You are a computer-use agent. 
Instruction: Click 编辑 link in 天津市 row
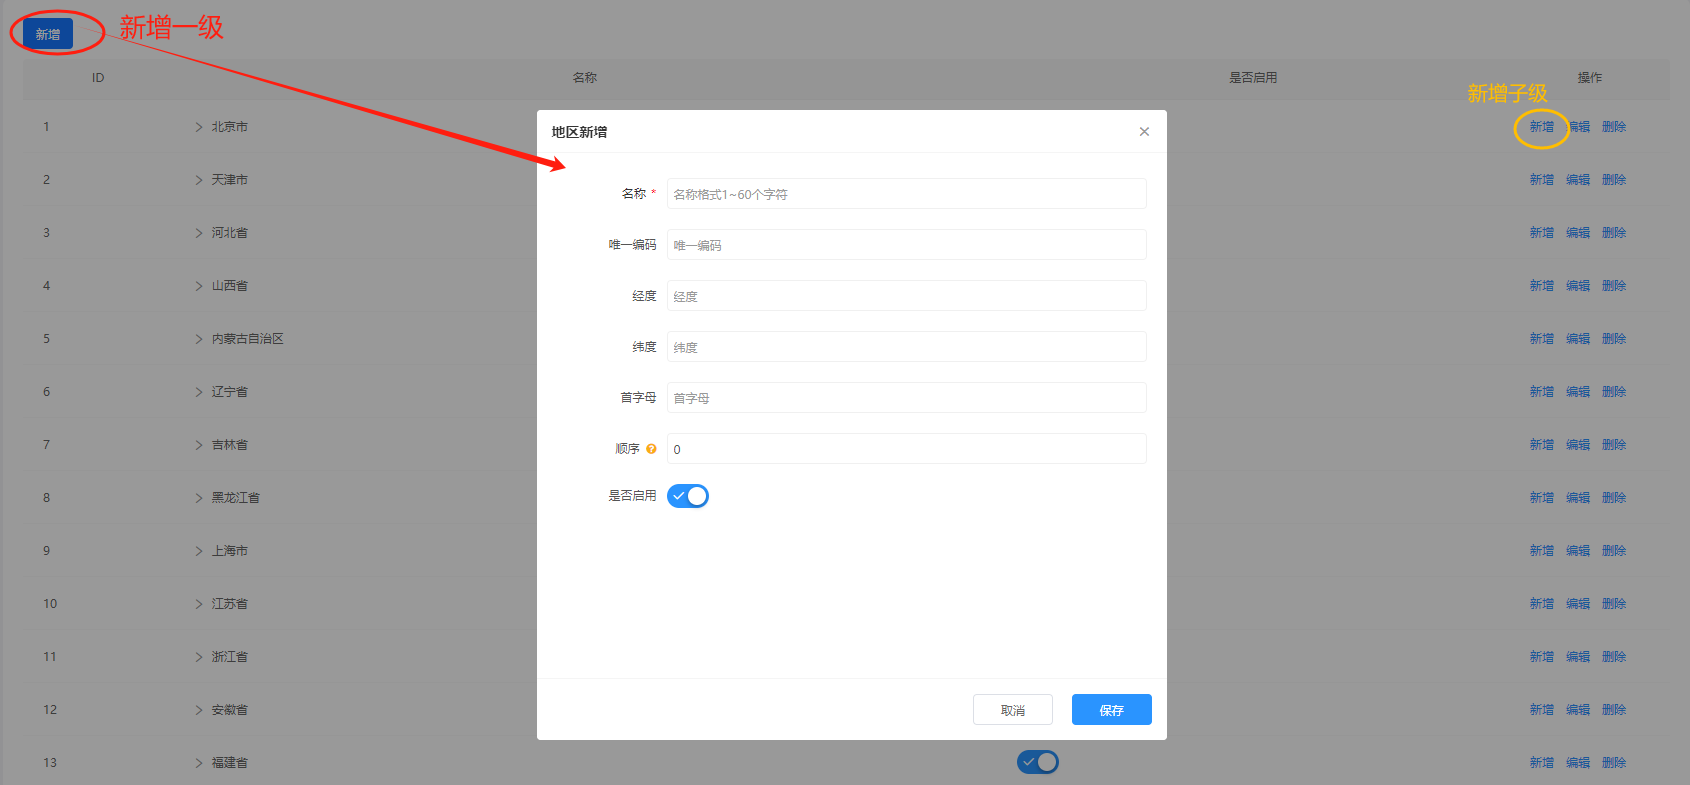(x=1578, y=180)
